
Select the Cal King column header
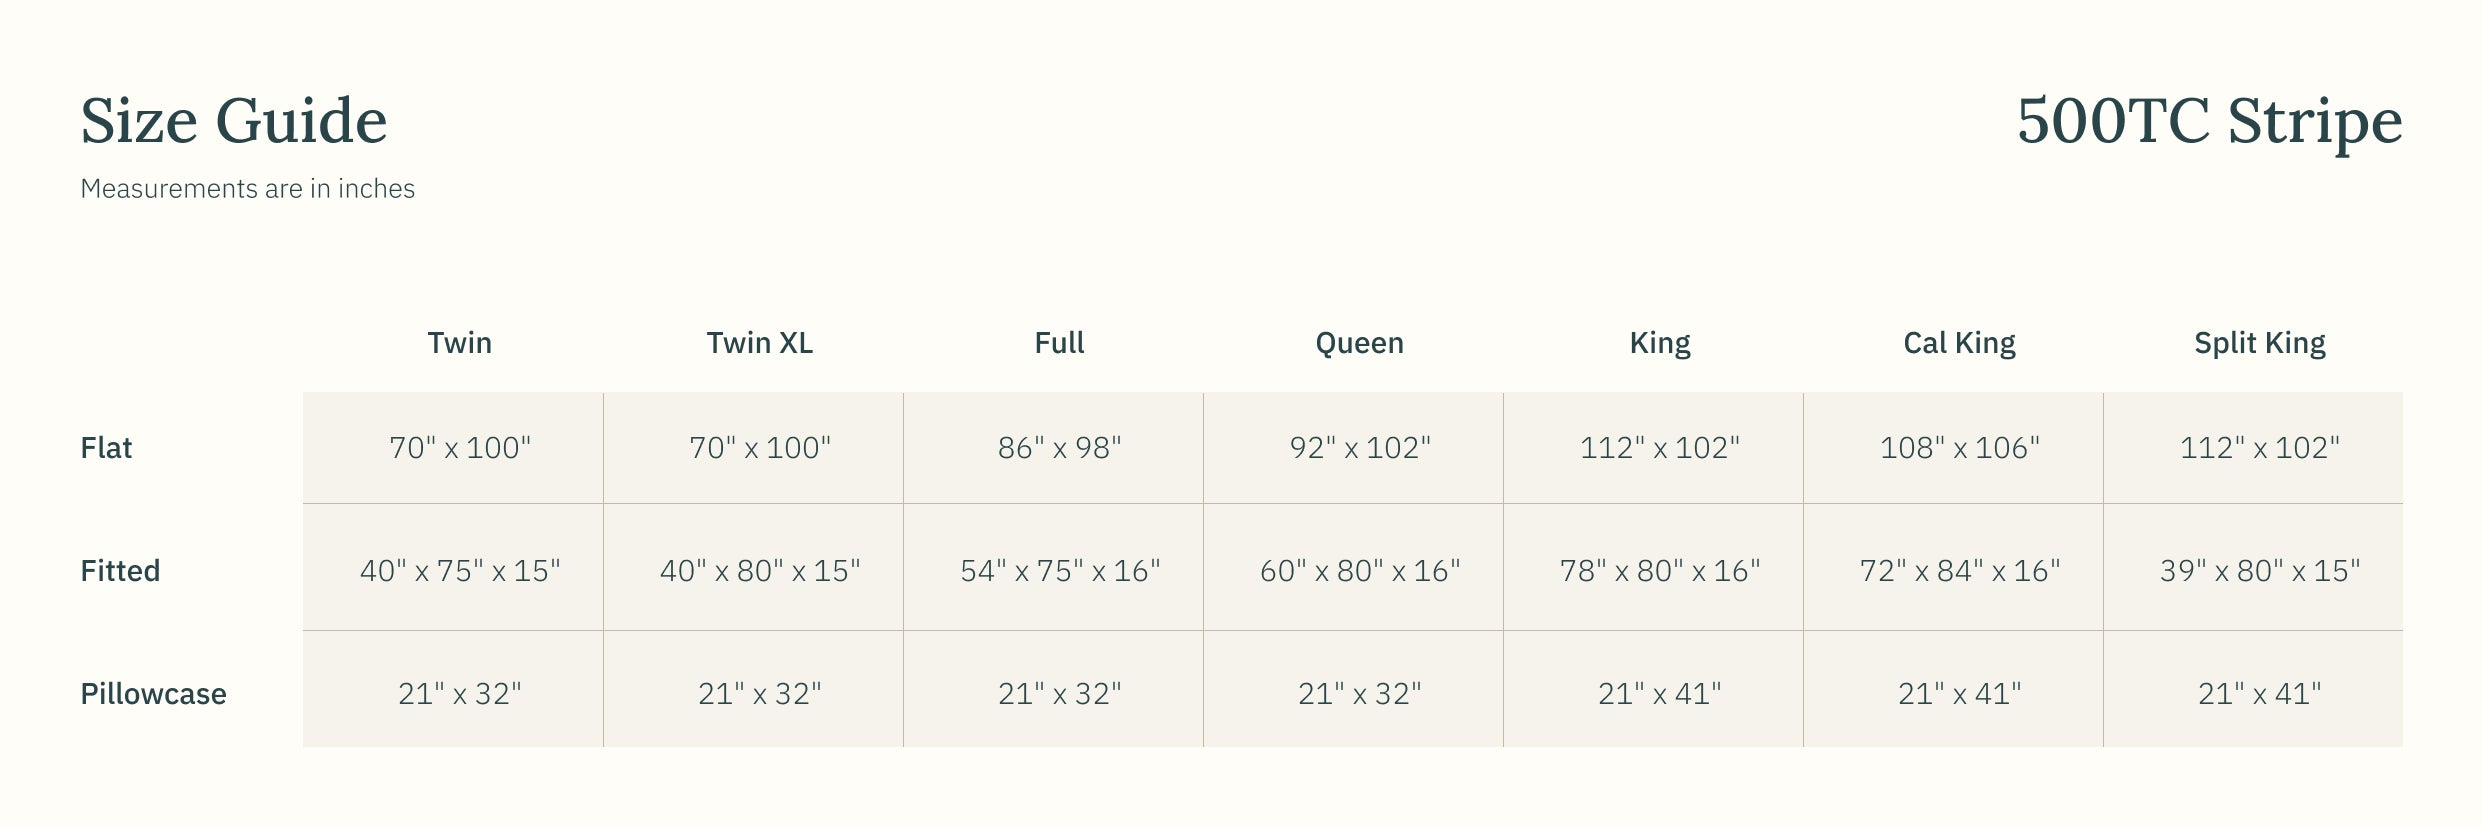pyautogui.click(x=1959, y=343)
